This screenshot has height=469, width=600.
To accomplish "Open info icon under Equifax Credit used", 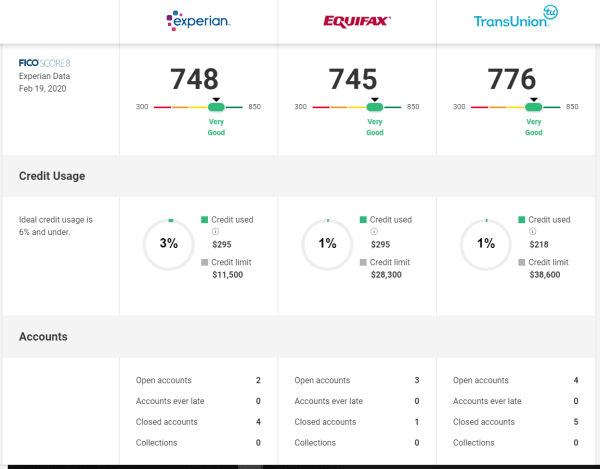I will click(x=374, y=231).
